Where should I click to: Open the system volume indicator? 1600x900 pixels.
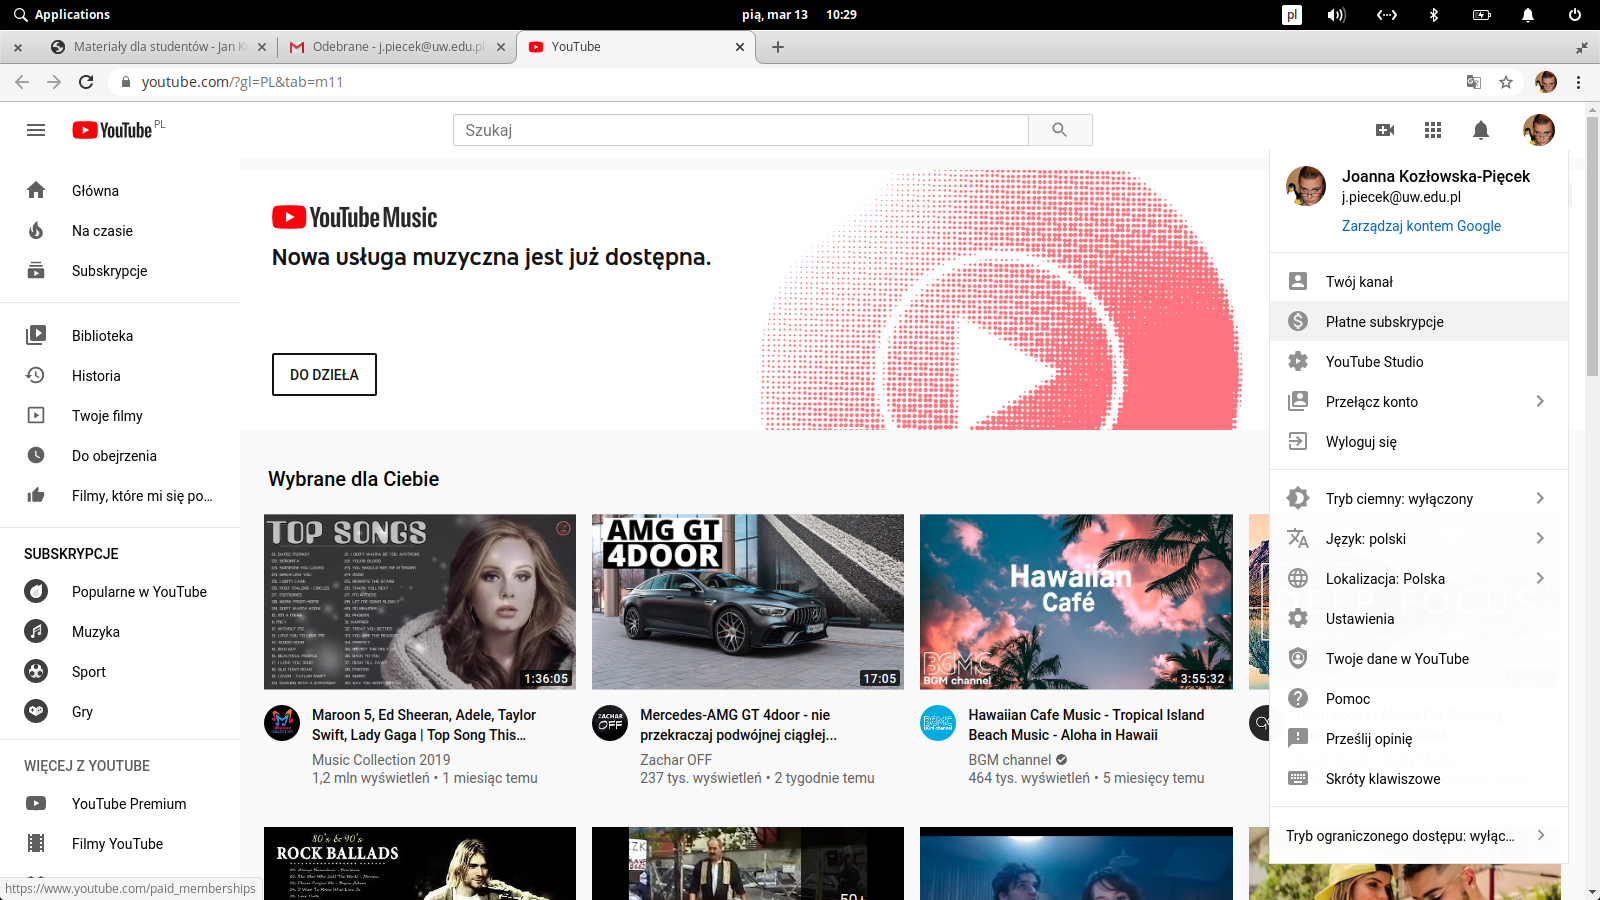[x=1336, y=14]
